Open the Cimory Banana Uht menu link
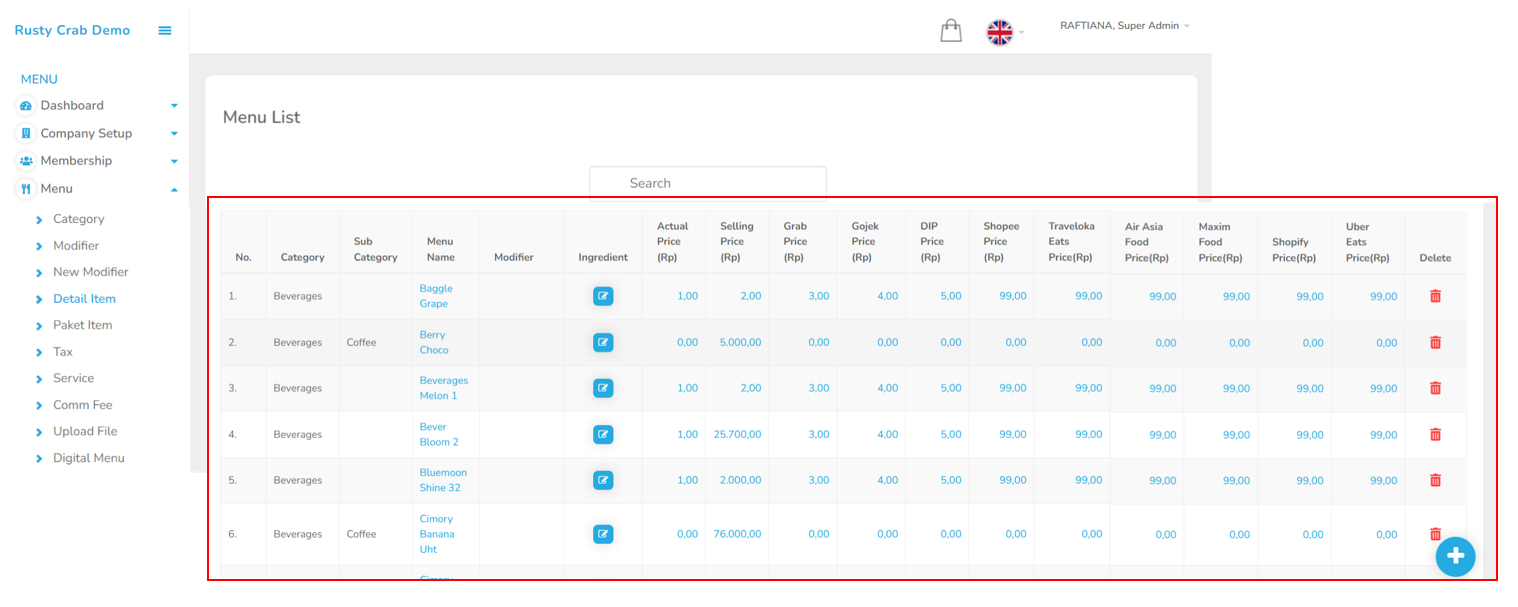 tap(436, 534)
